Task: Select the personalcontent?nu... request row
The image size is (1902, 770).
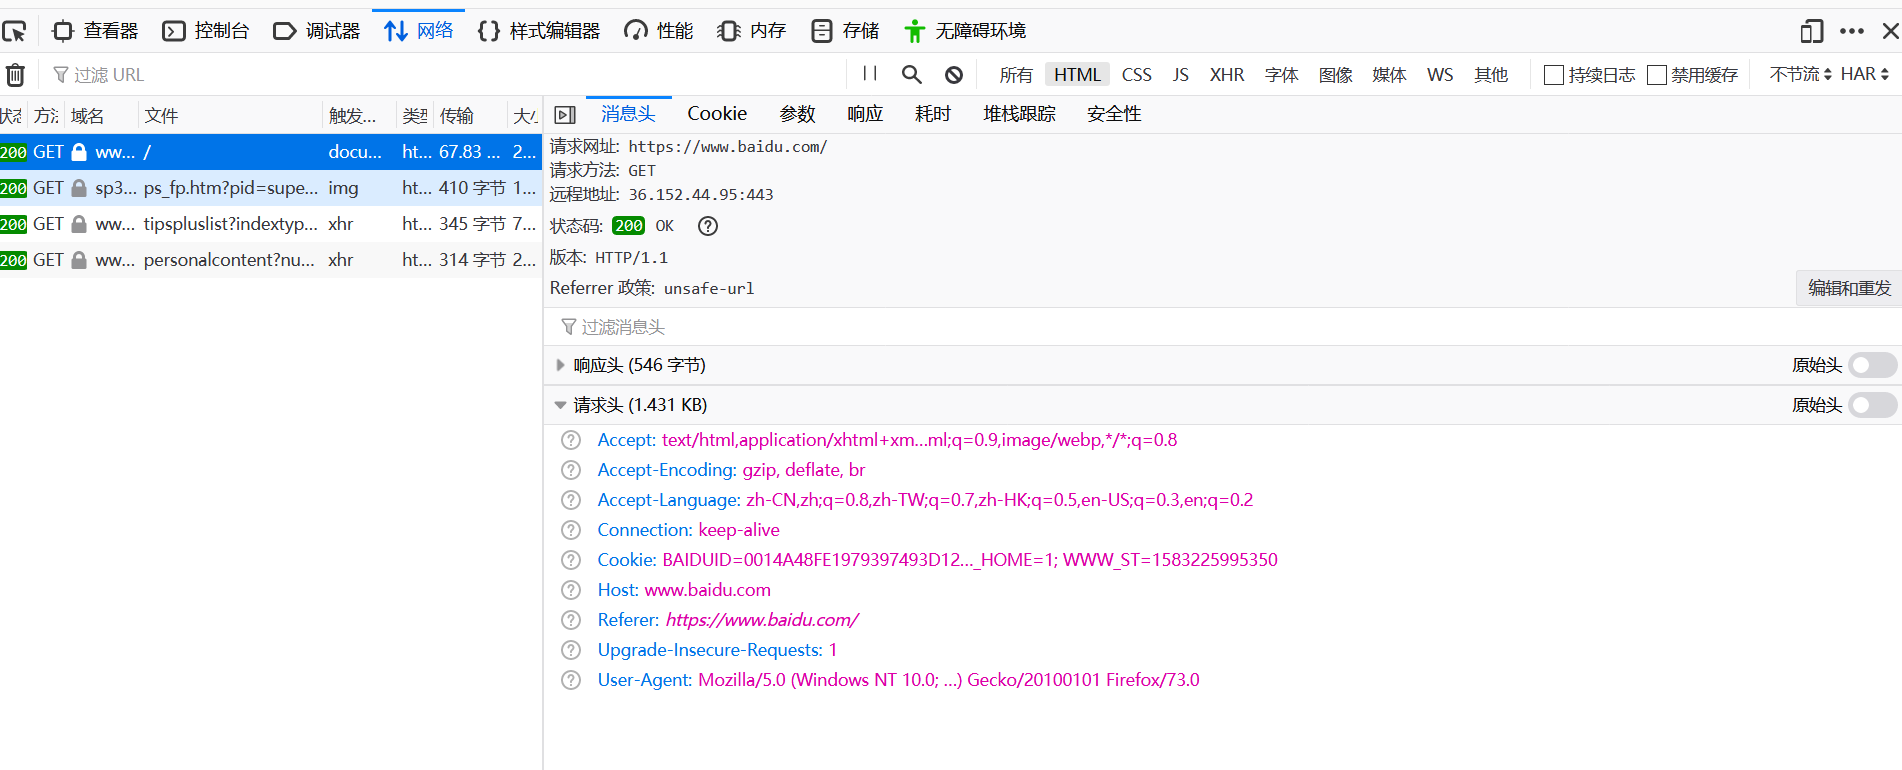Action: coord(271,260)
